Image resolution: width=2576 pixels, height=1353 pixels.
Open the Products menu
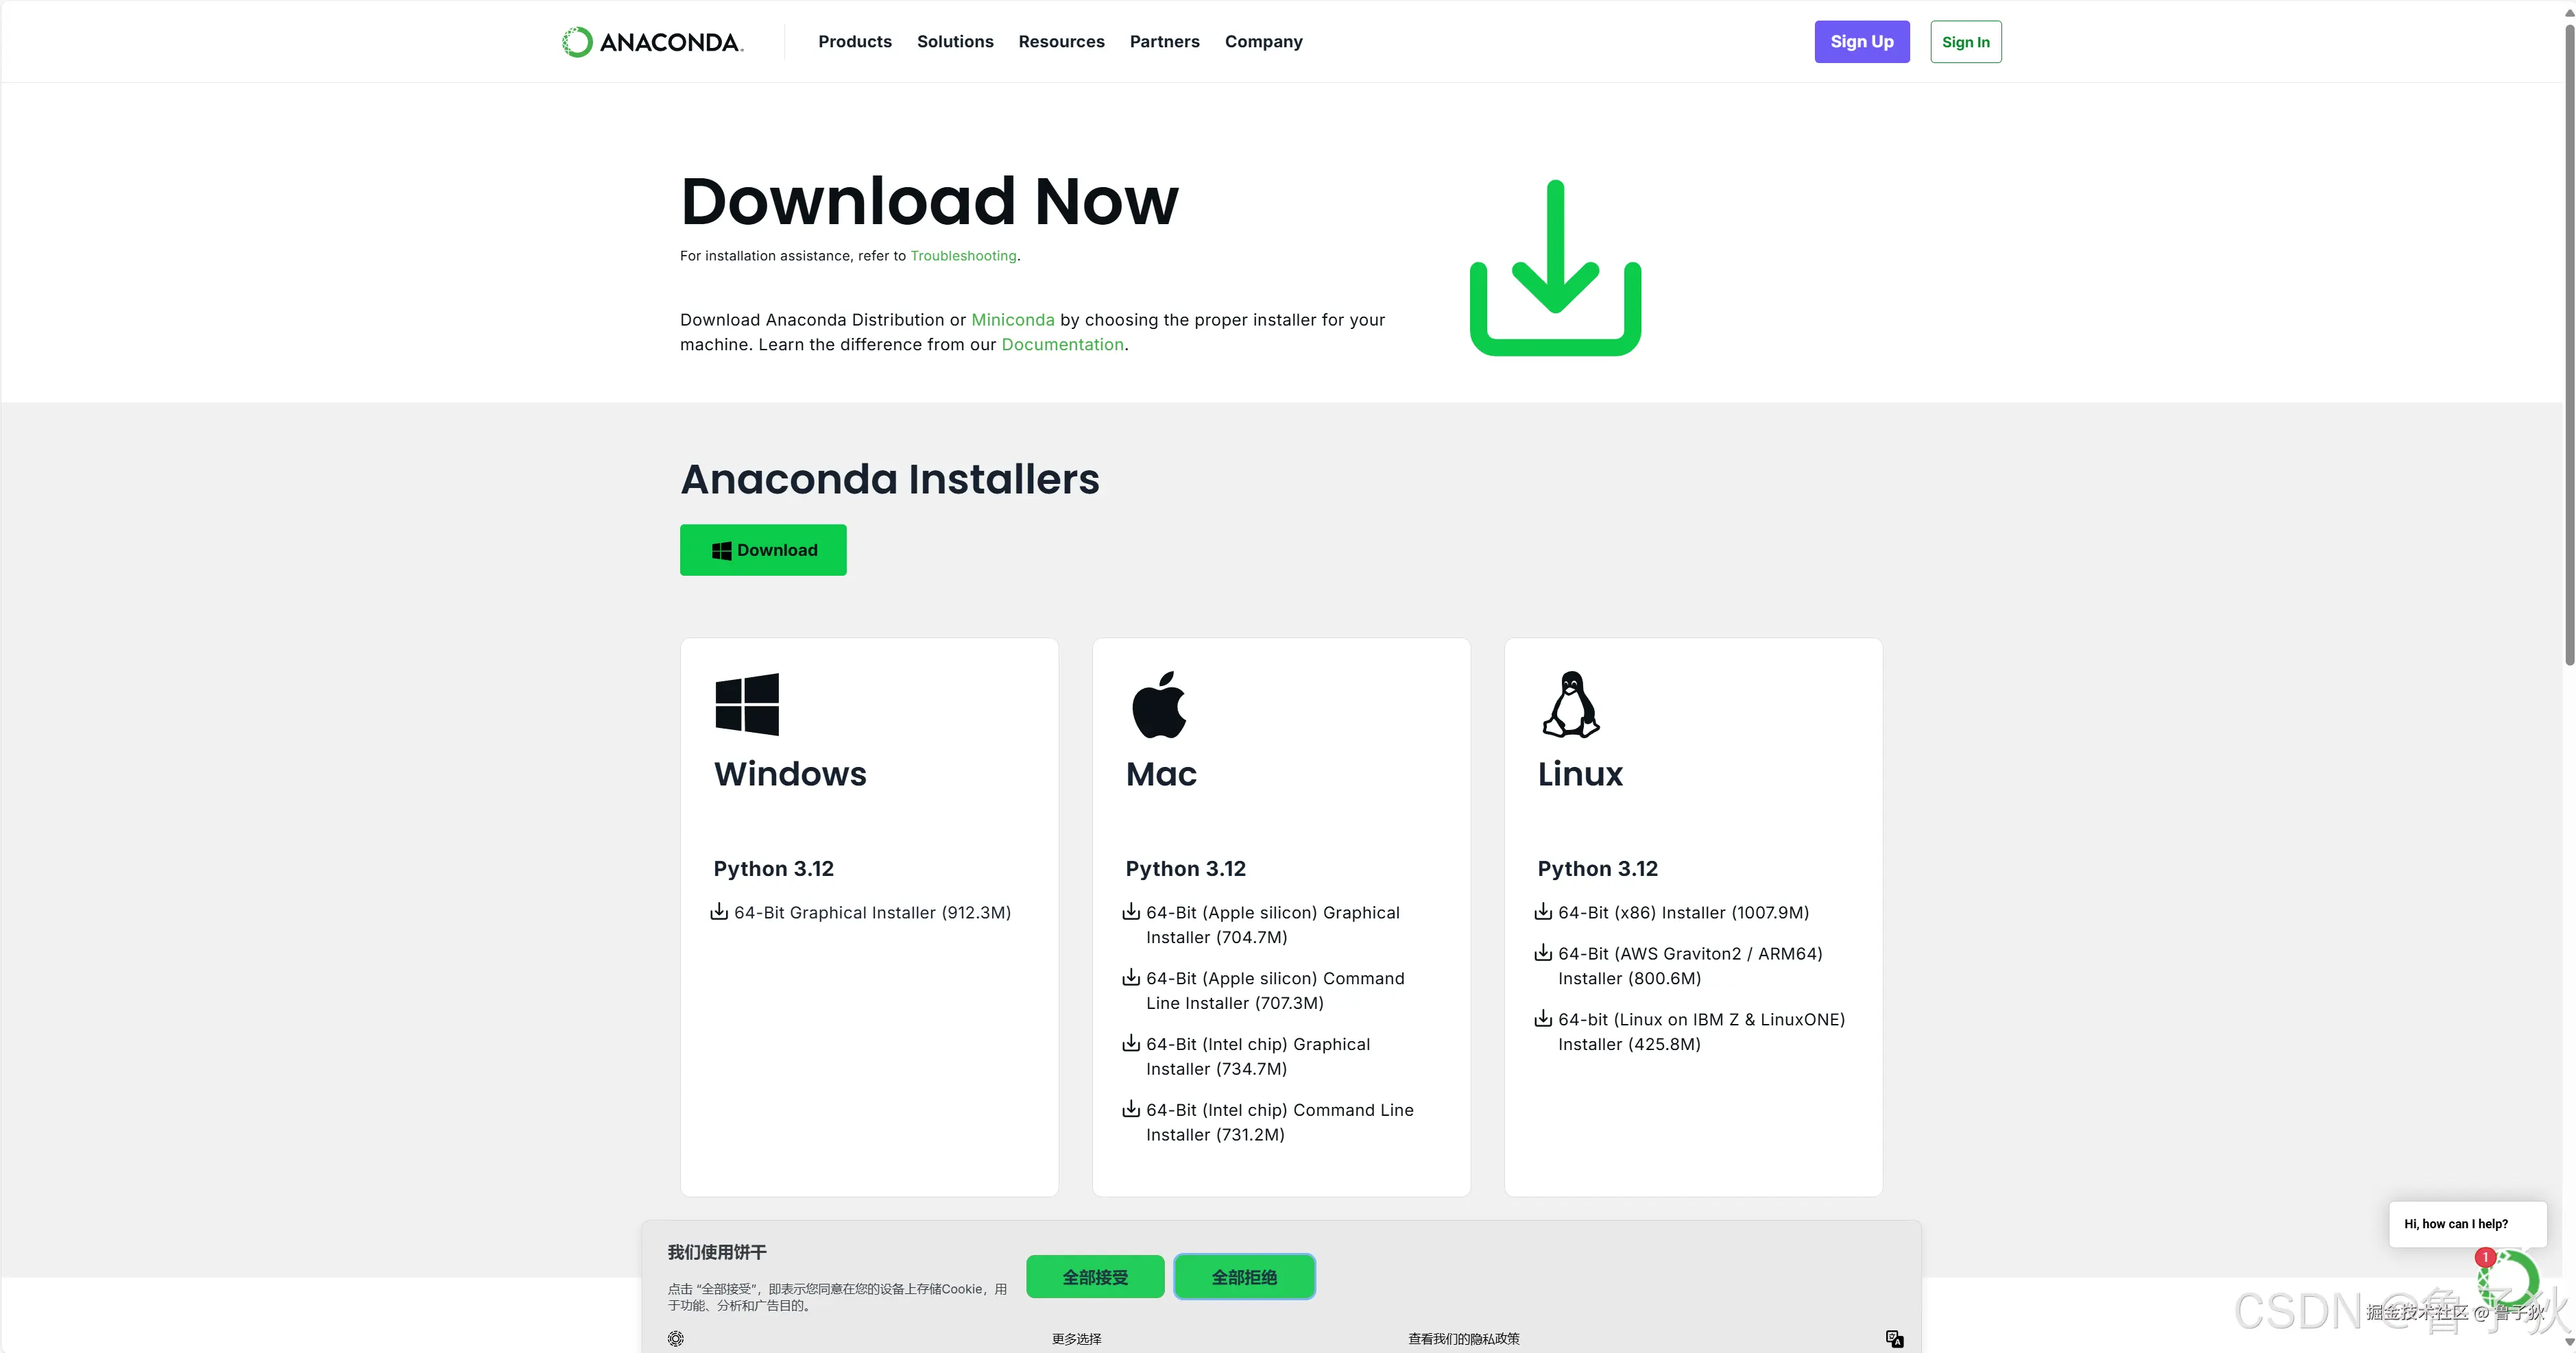855,42
